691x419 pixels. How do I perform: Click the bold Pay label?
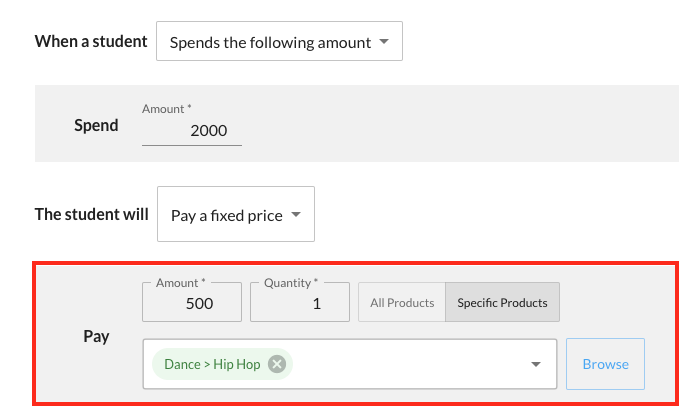click(x=96, y=336)
